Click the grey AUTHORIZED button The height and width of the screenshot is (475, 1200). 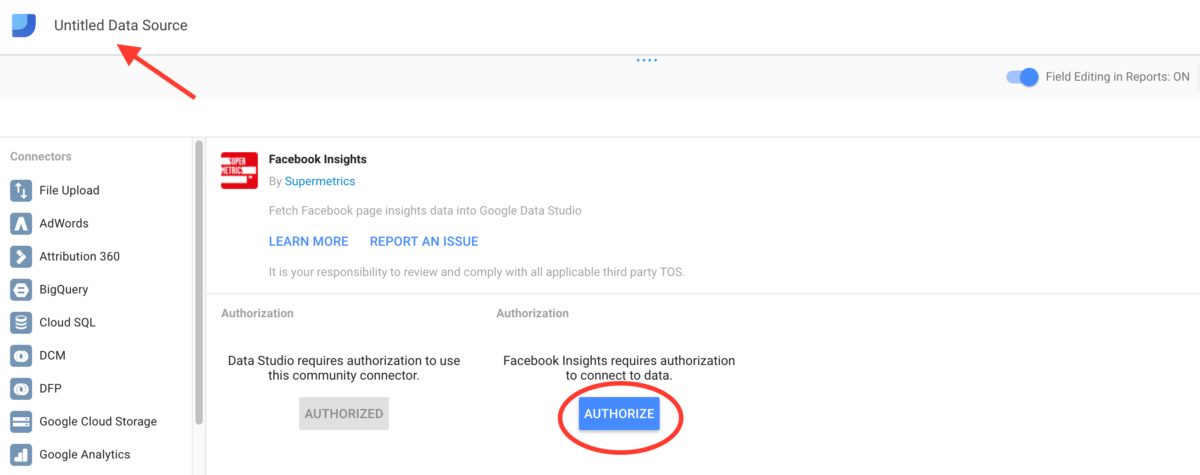344,413
